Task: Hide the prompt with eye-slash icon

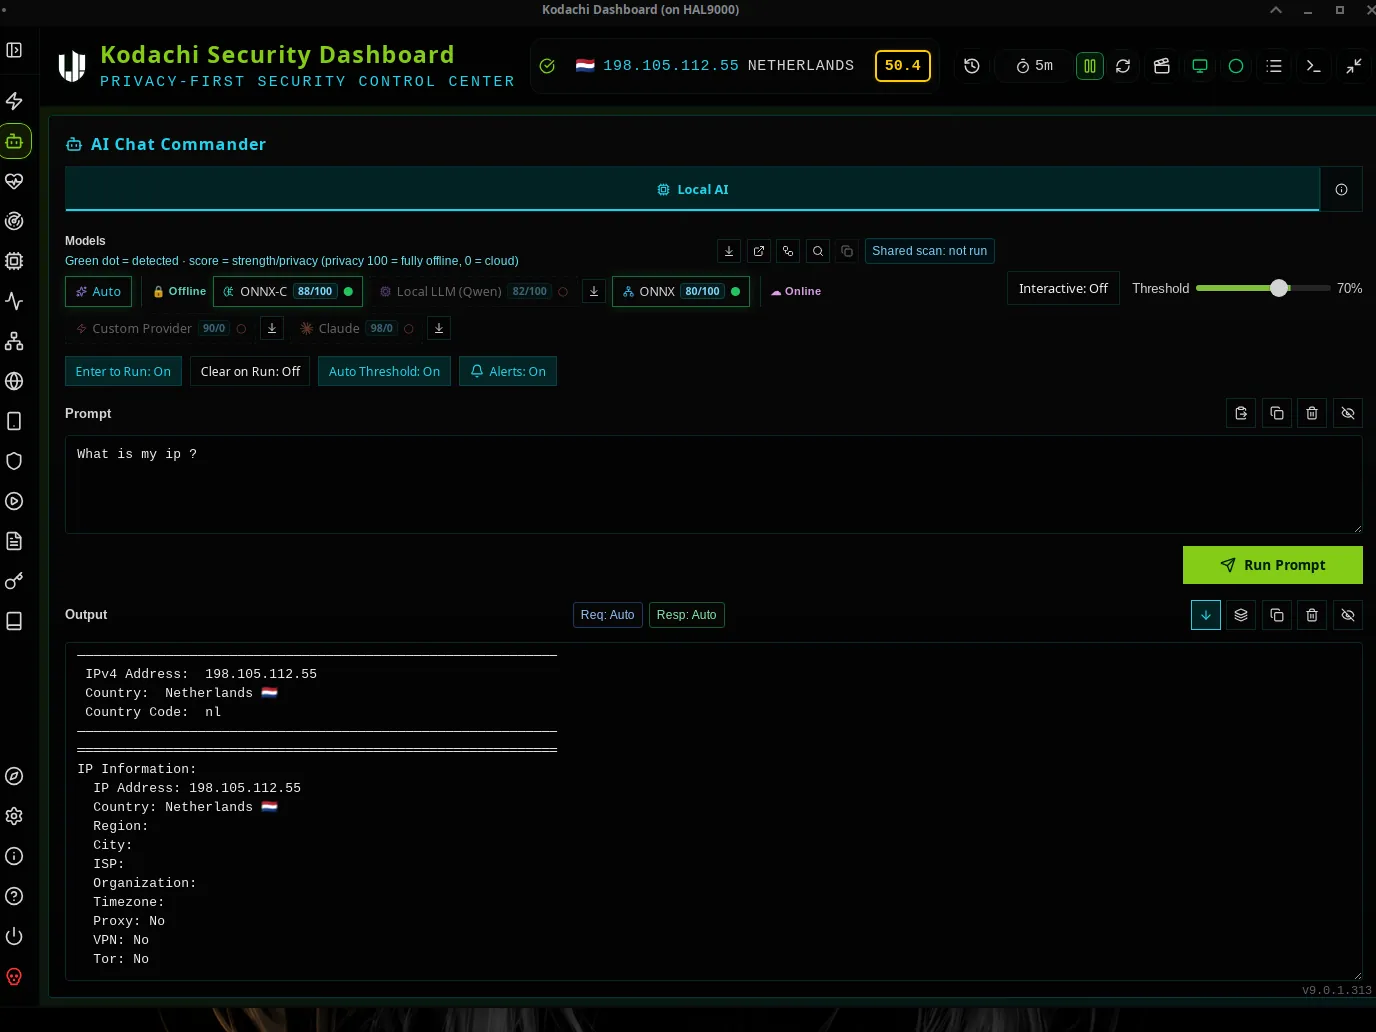Action: click(1347, 413)
